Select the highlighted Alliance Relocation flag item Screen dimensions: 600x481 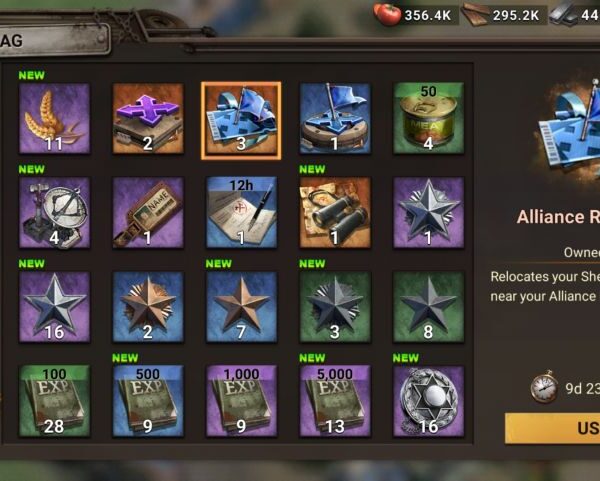(x=241, y=120)
